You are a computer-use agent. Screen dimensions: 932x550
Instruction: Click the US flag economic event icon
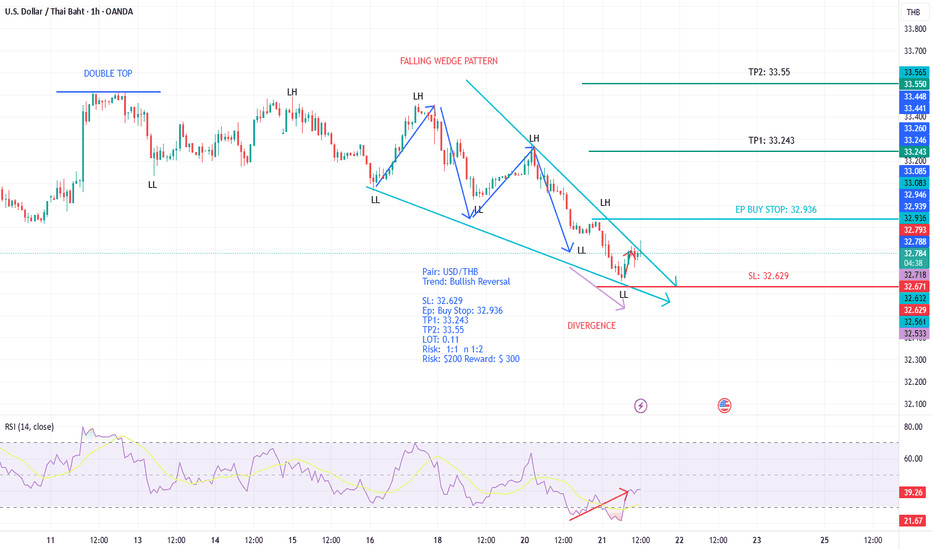(x=724, y=406)
